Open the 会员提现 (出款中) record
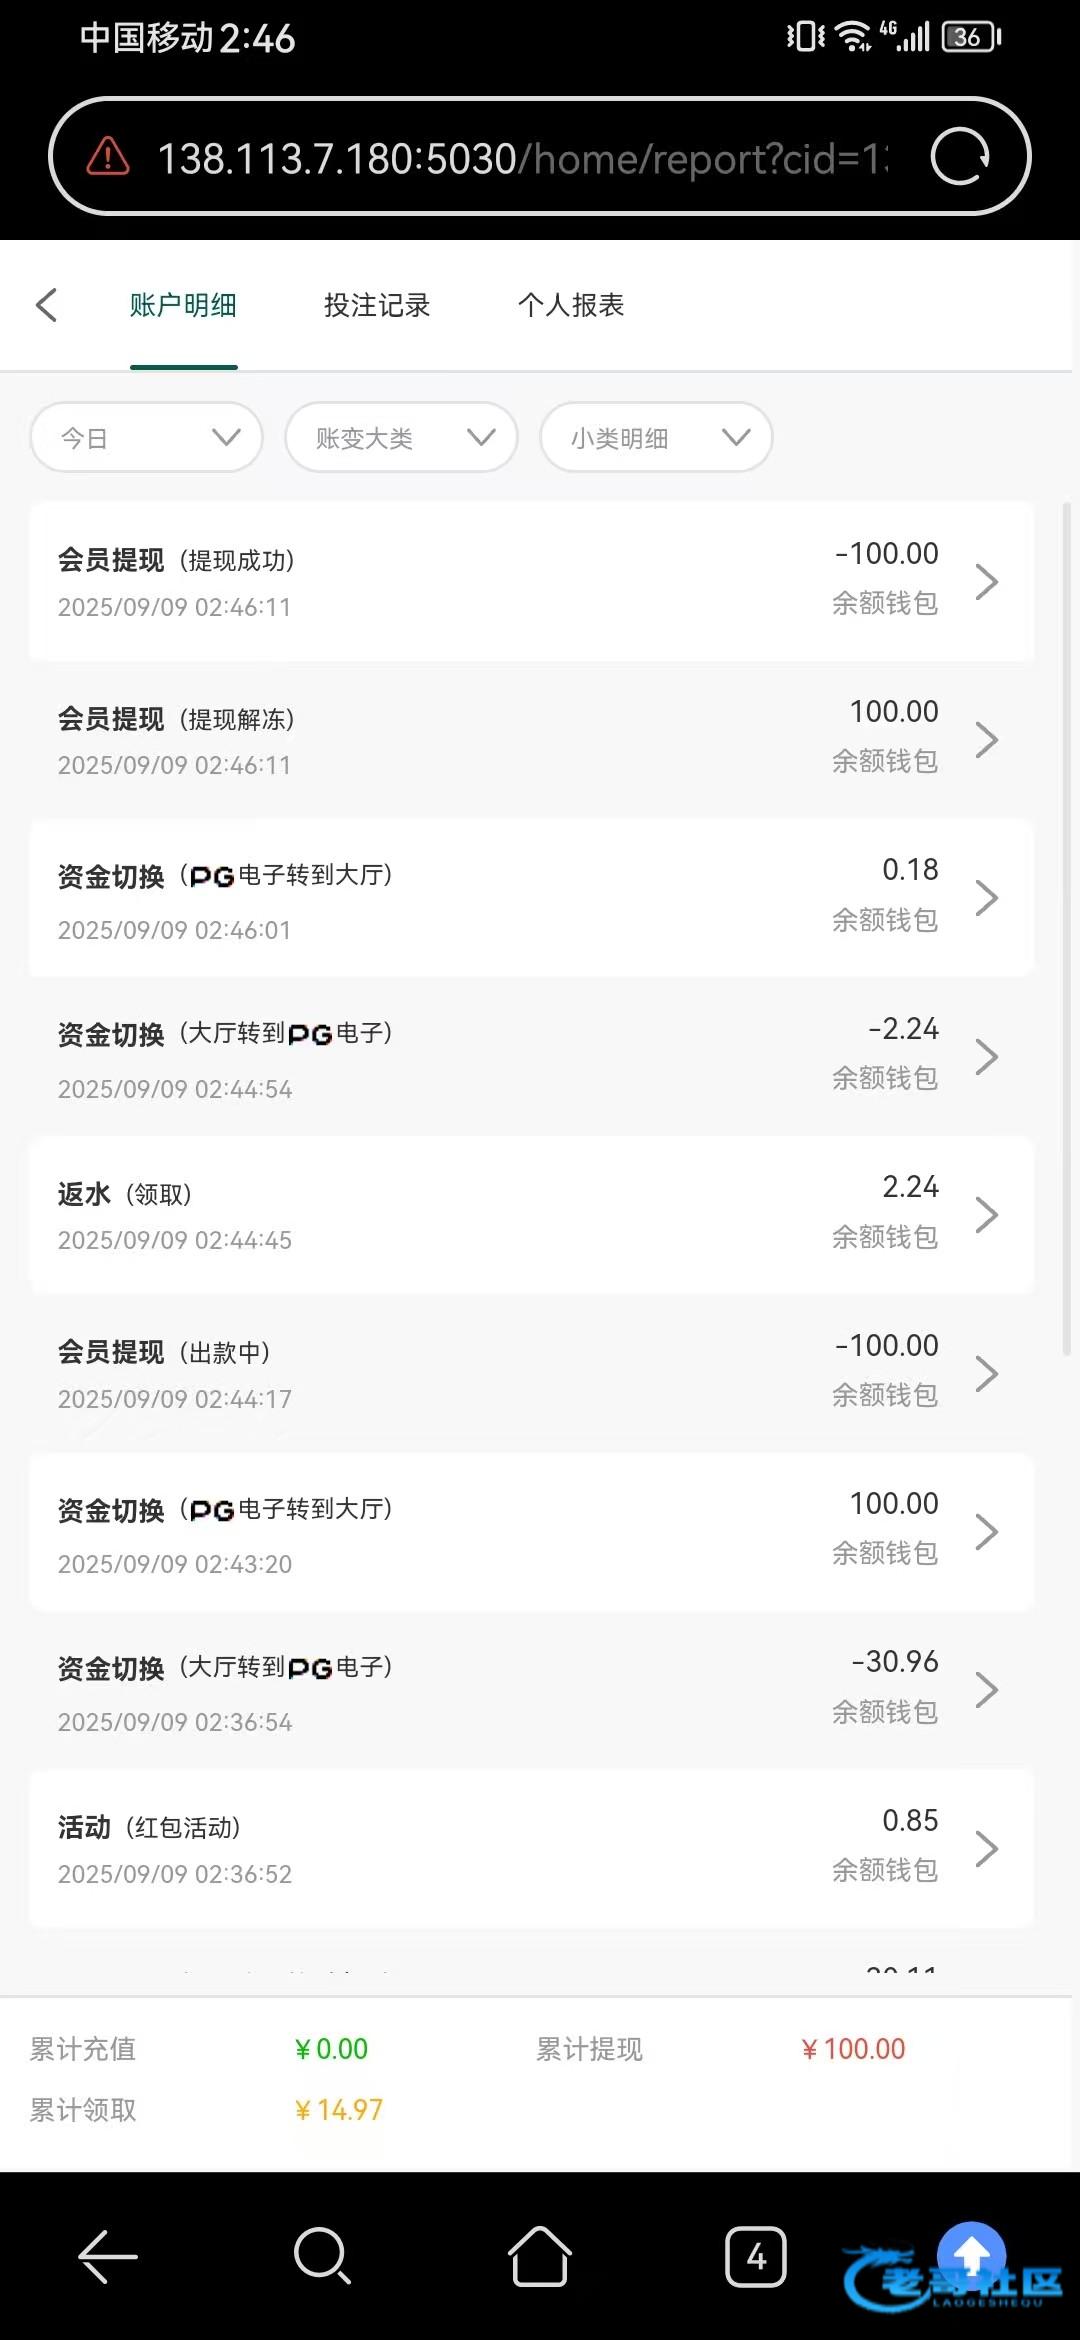The width and height of the screenshot is (1080, 2340). (x=530, y=1373)
